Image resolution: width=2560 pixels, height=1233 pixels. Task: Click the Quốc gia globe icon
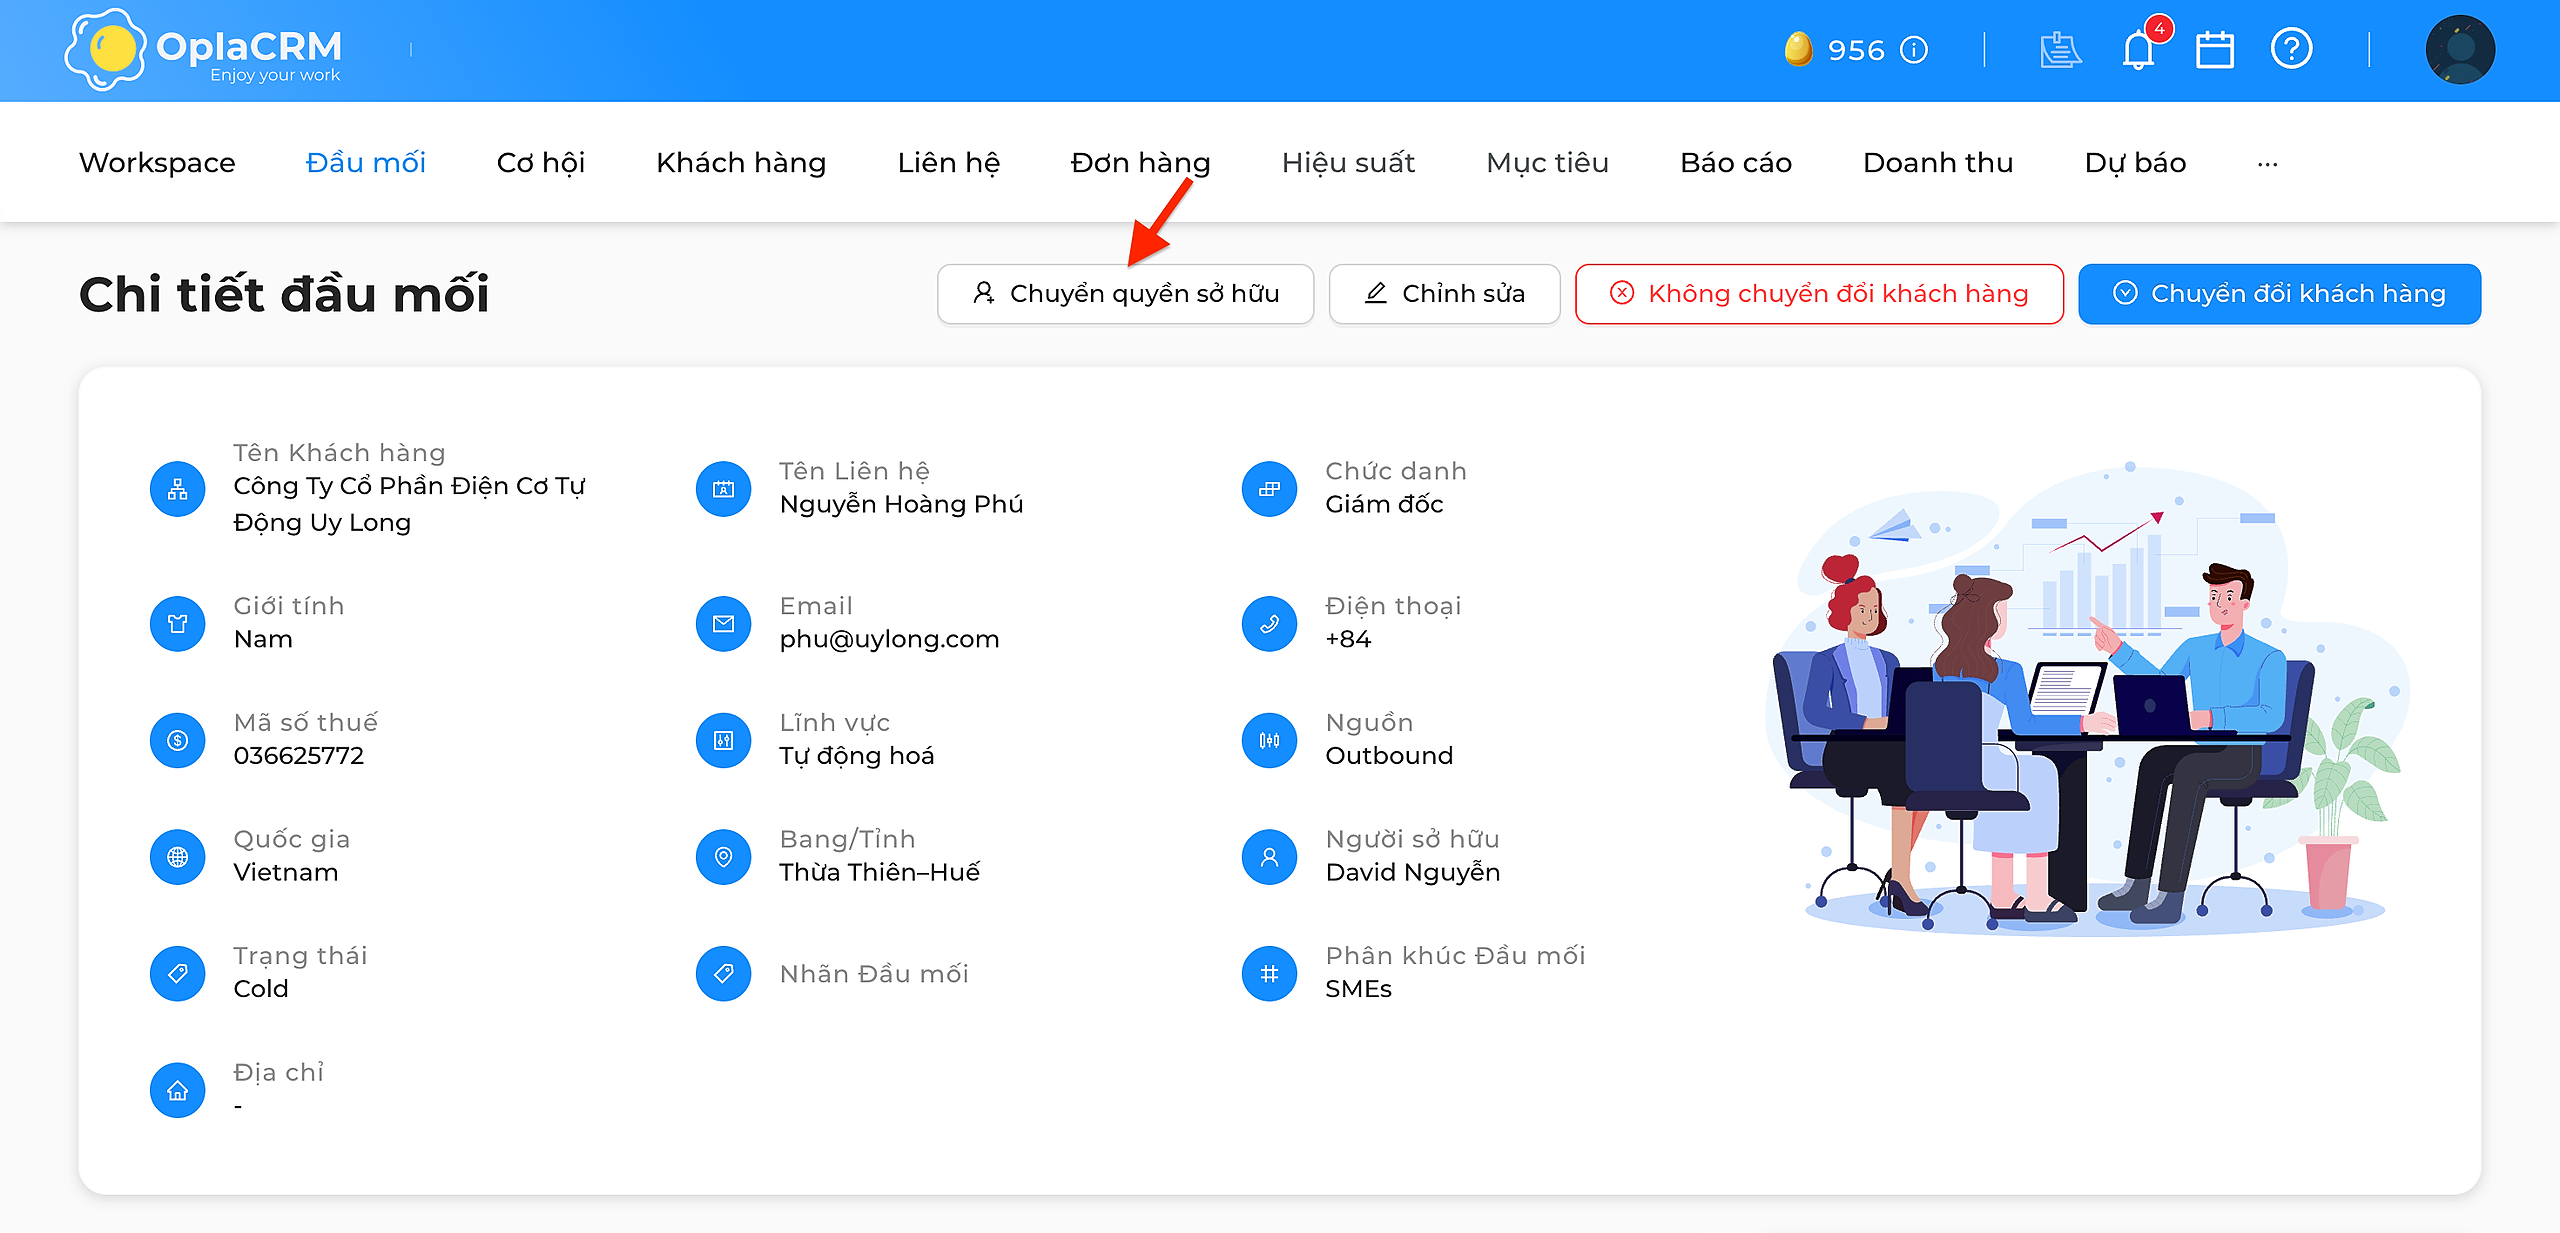[178, 857]
